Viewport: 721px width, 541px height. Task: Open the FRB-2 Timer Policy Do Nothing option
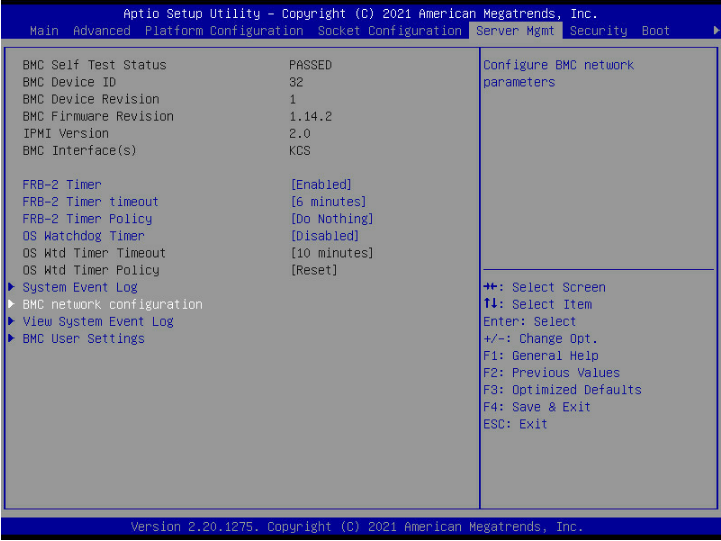[331, 219]
